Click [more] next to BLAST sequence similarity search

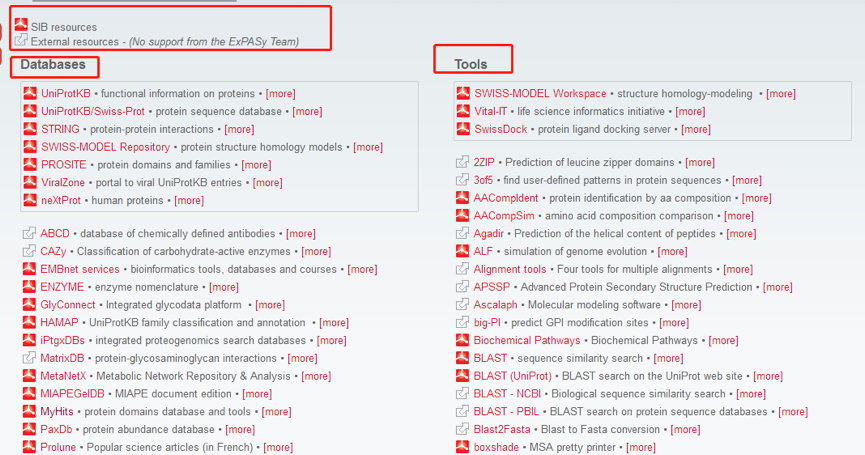[669, 358]
